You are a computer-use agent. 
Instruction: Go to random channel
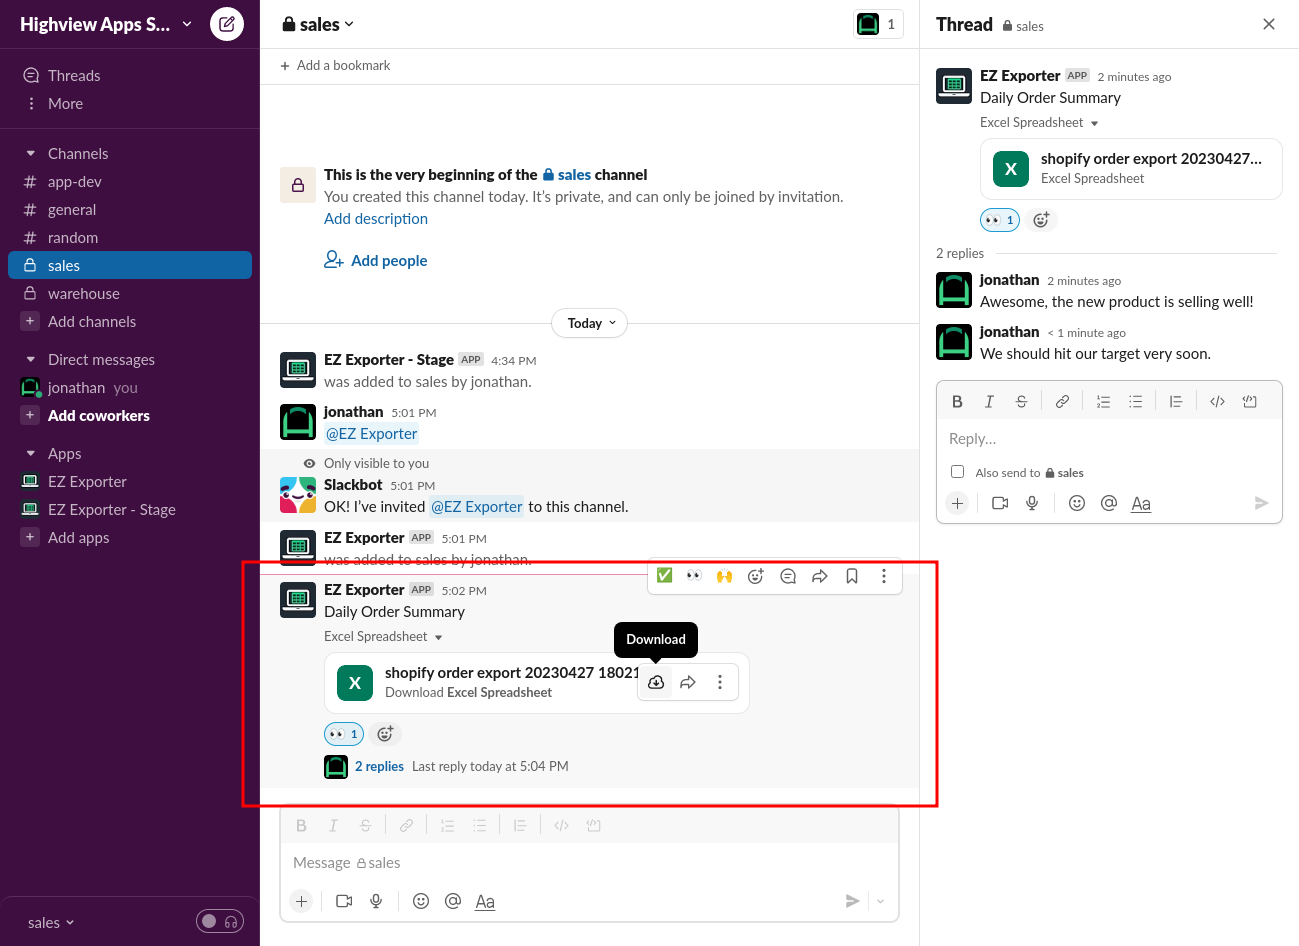(x=130, y=238)
